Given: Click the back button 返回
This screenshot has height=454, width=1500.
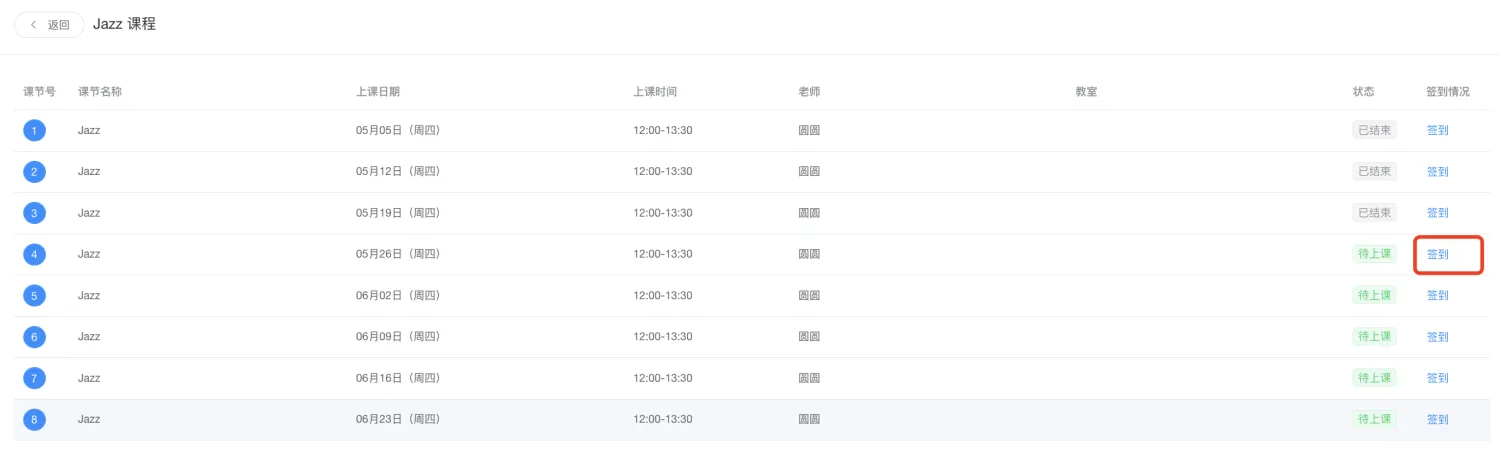Looking at the screenshot, I should 50,25.
